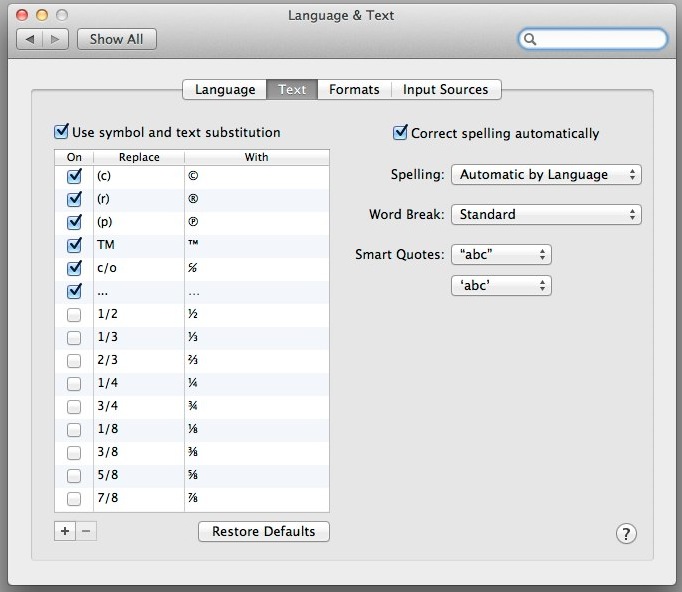
Task: Switch to the Language tab
Action: pos(225,89)
